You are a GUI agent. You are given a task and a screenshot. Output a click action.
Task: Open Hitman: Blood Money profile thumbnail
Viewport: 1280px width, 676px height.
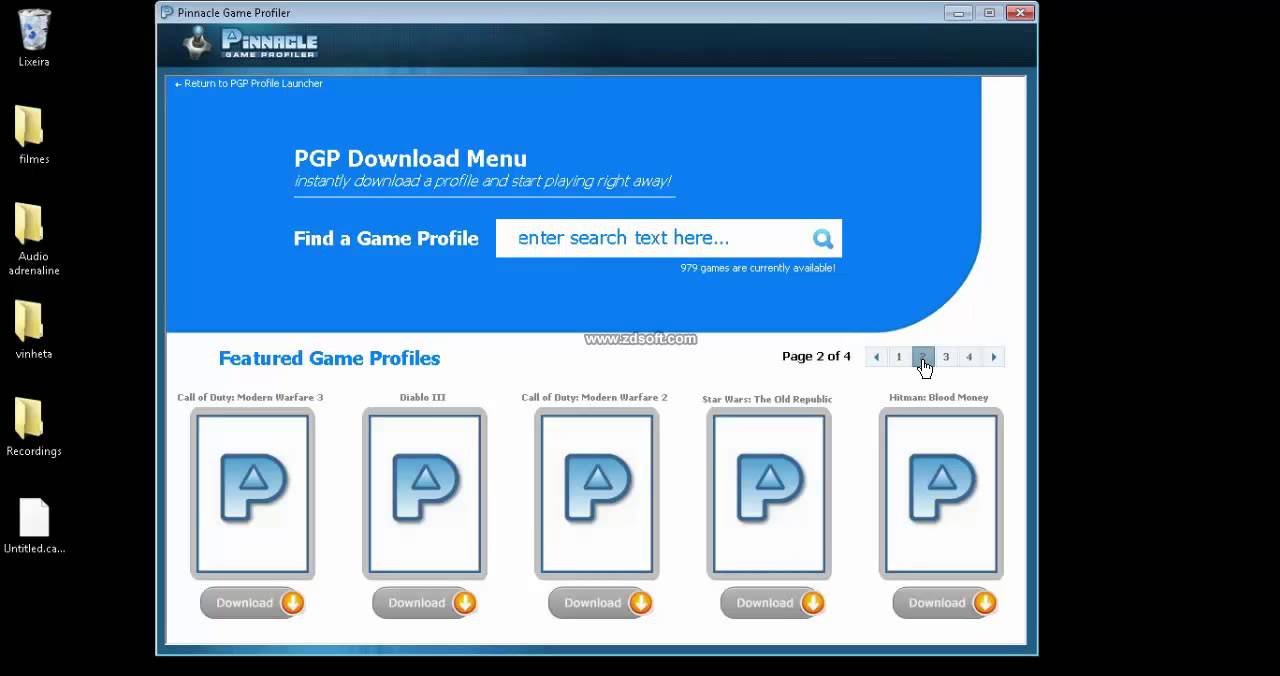pyautogui.click(x=941, y=493)
